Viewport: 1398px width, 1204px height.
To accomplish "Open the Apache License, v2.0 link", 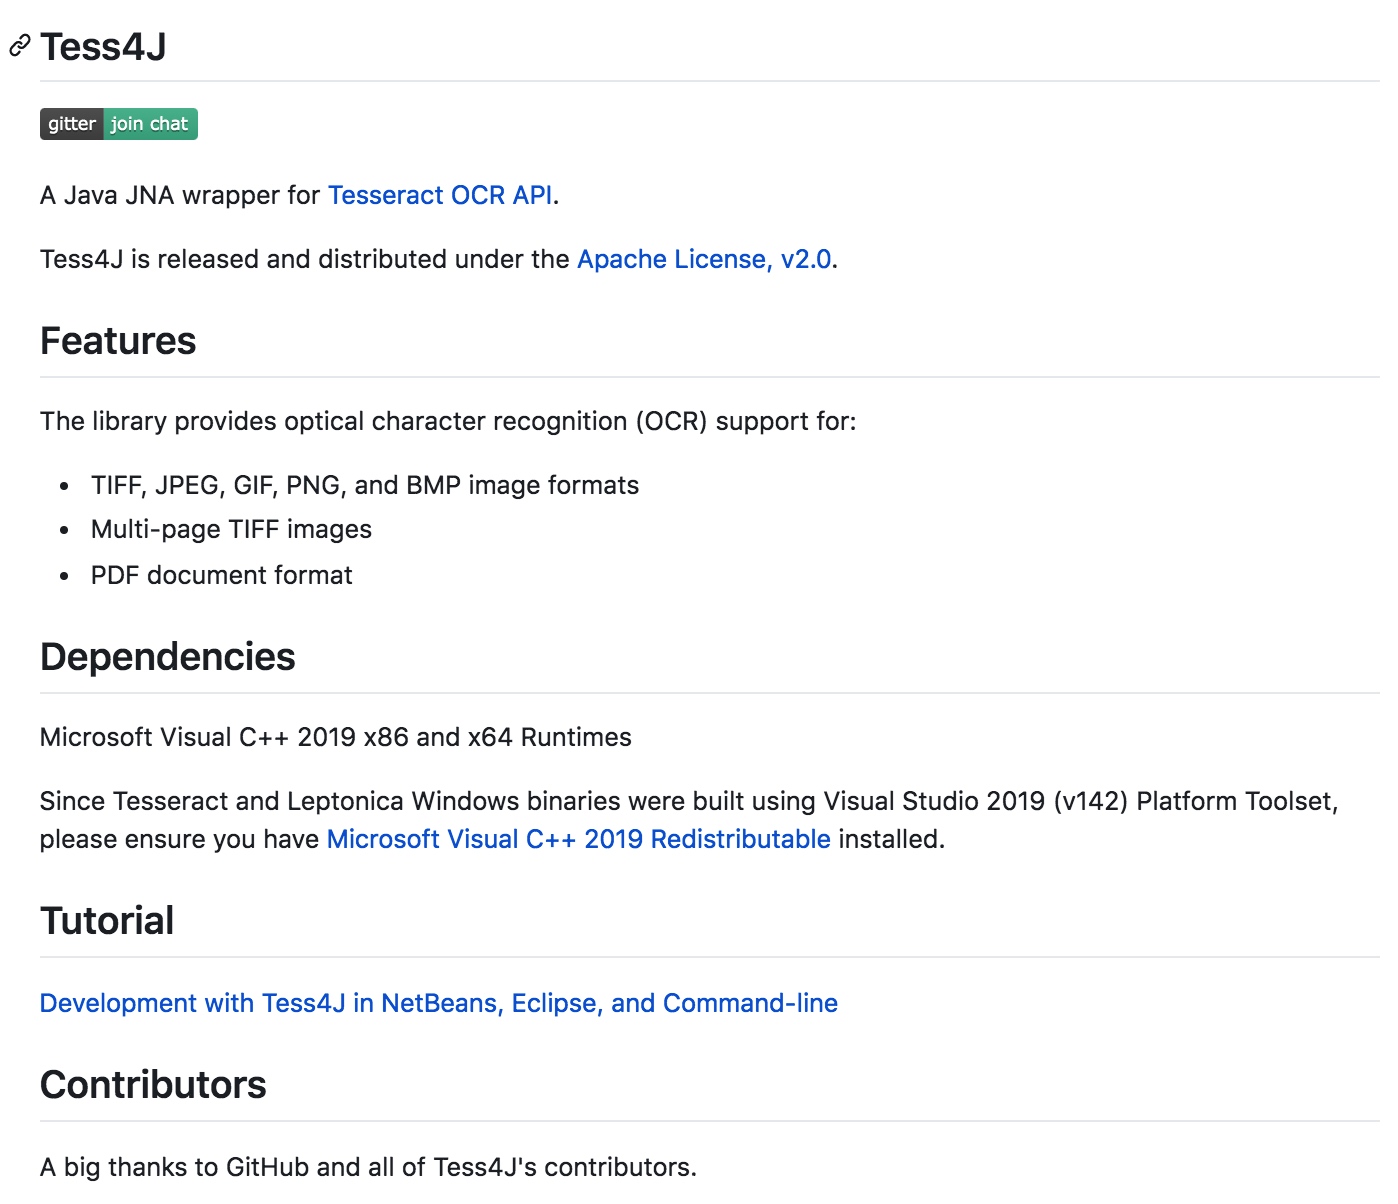I will pos(704,259).
